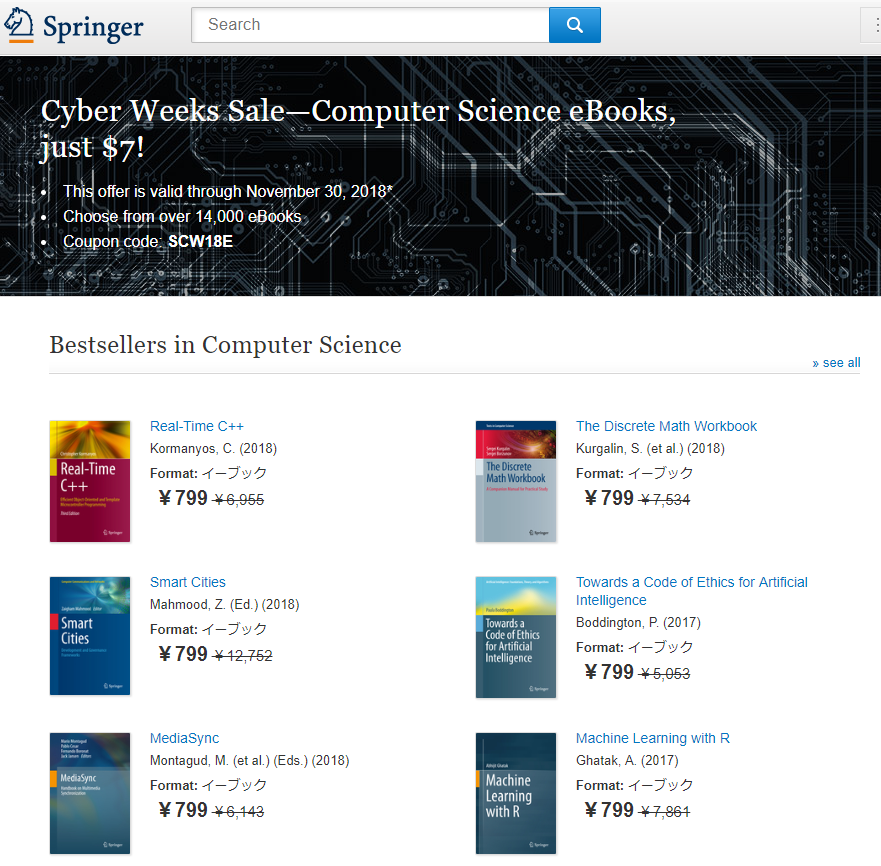Click the coupon code SCW18E
The width and height of the screenshot is (881, 866).
click(201, 242)
